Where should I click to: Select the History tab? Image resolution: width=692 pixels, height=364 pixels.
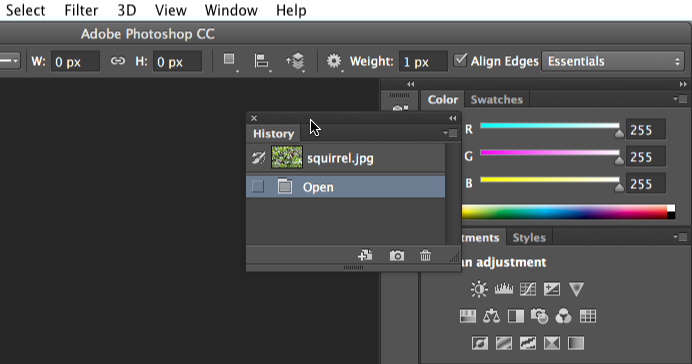coord(273,133)
